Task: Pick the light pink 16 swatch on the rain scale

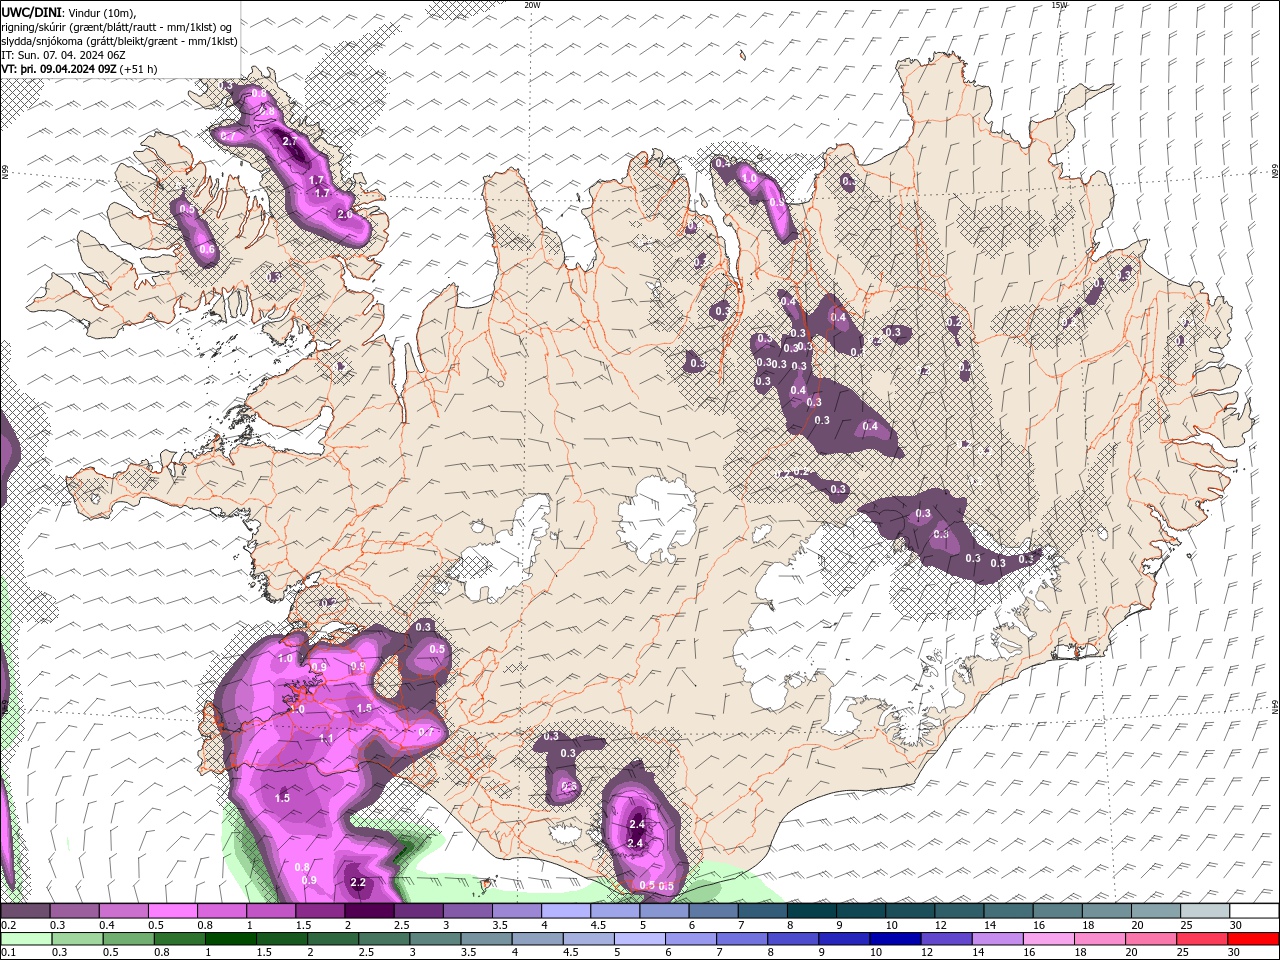Action: [x=1048, y=939]
